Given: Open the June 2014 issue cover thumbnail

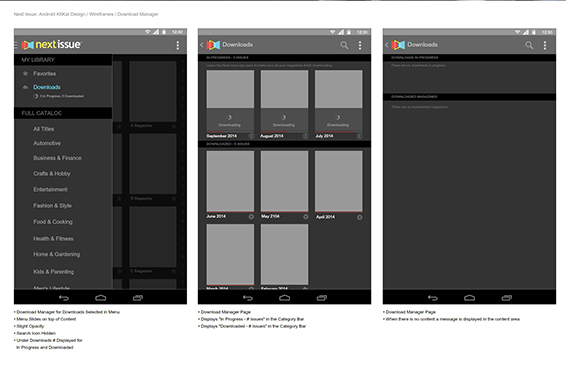Looking at the screenshot, I should coord(230,181).
